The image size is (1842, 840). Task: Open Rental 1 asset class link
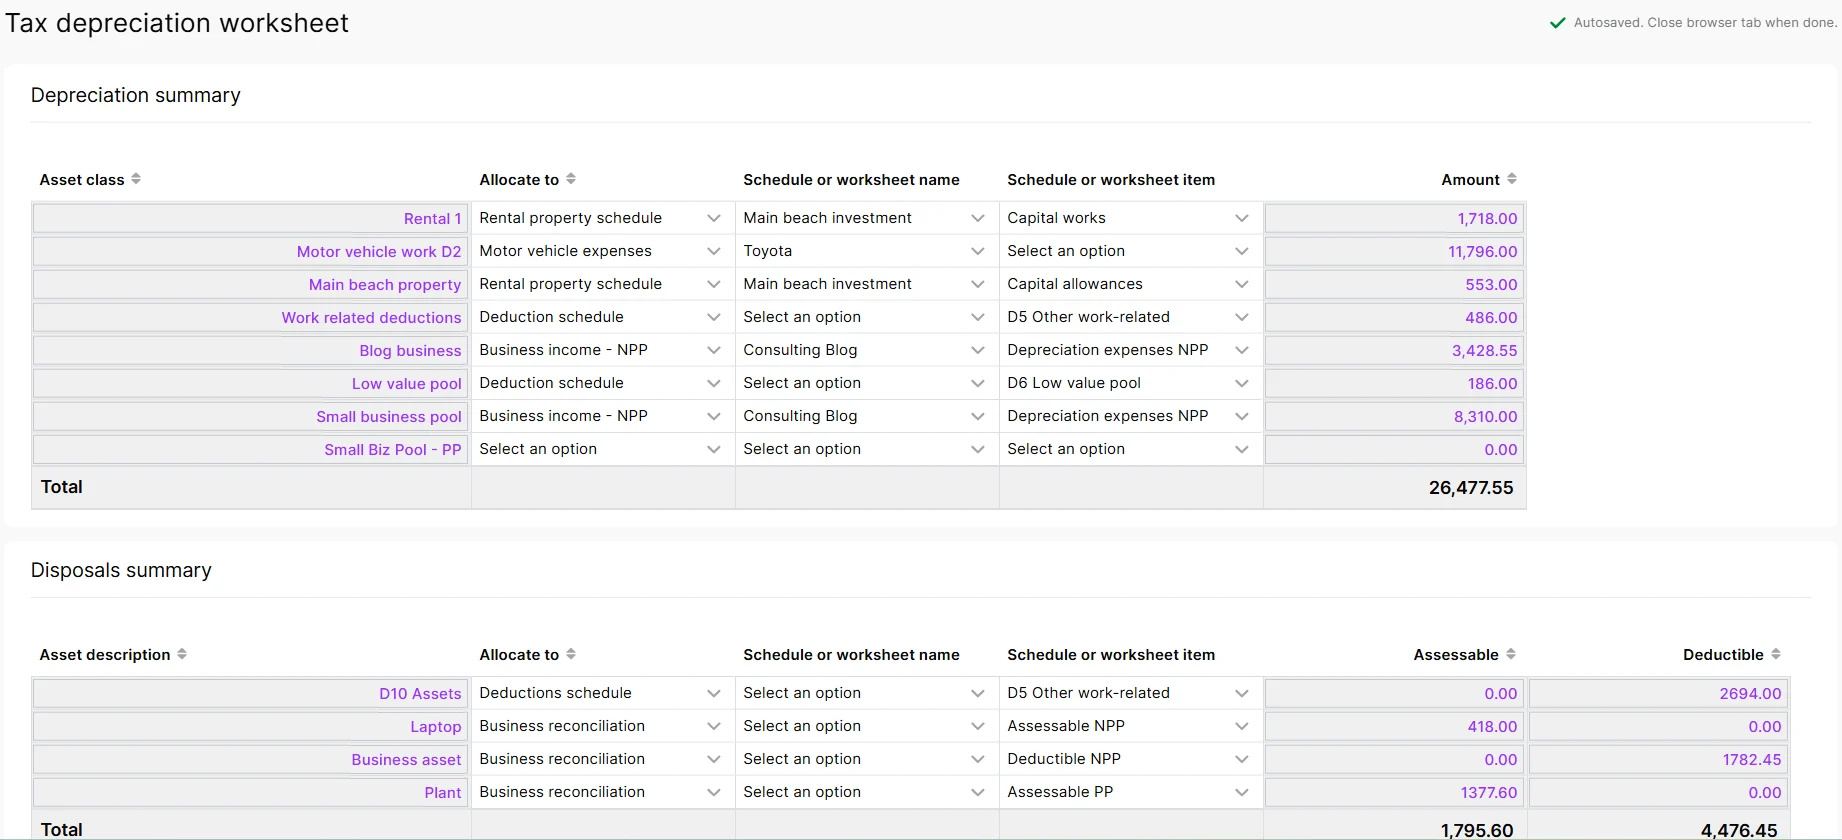tap(432, 219)
